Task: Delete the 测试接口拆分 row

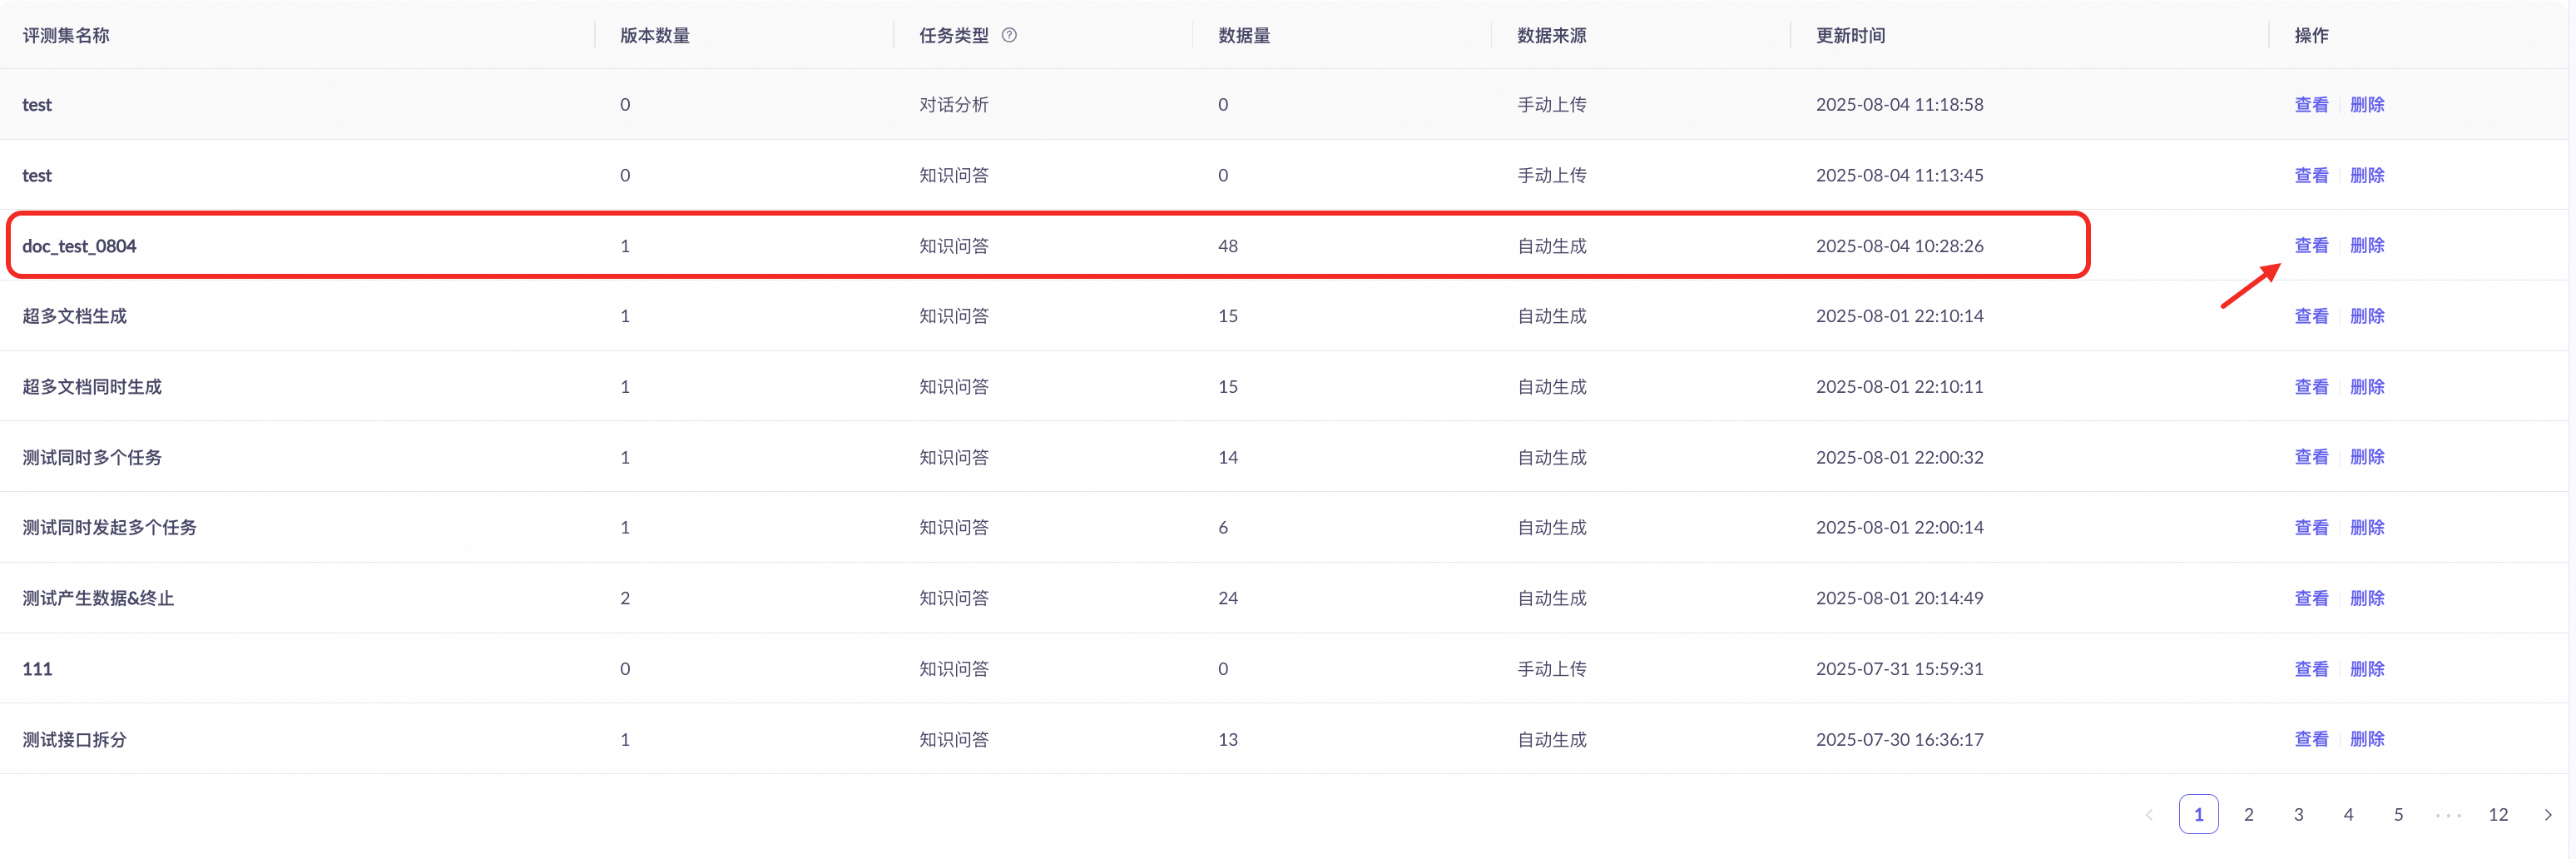Action: tap(2367, 739)
